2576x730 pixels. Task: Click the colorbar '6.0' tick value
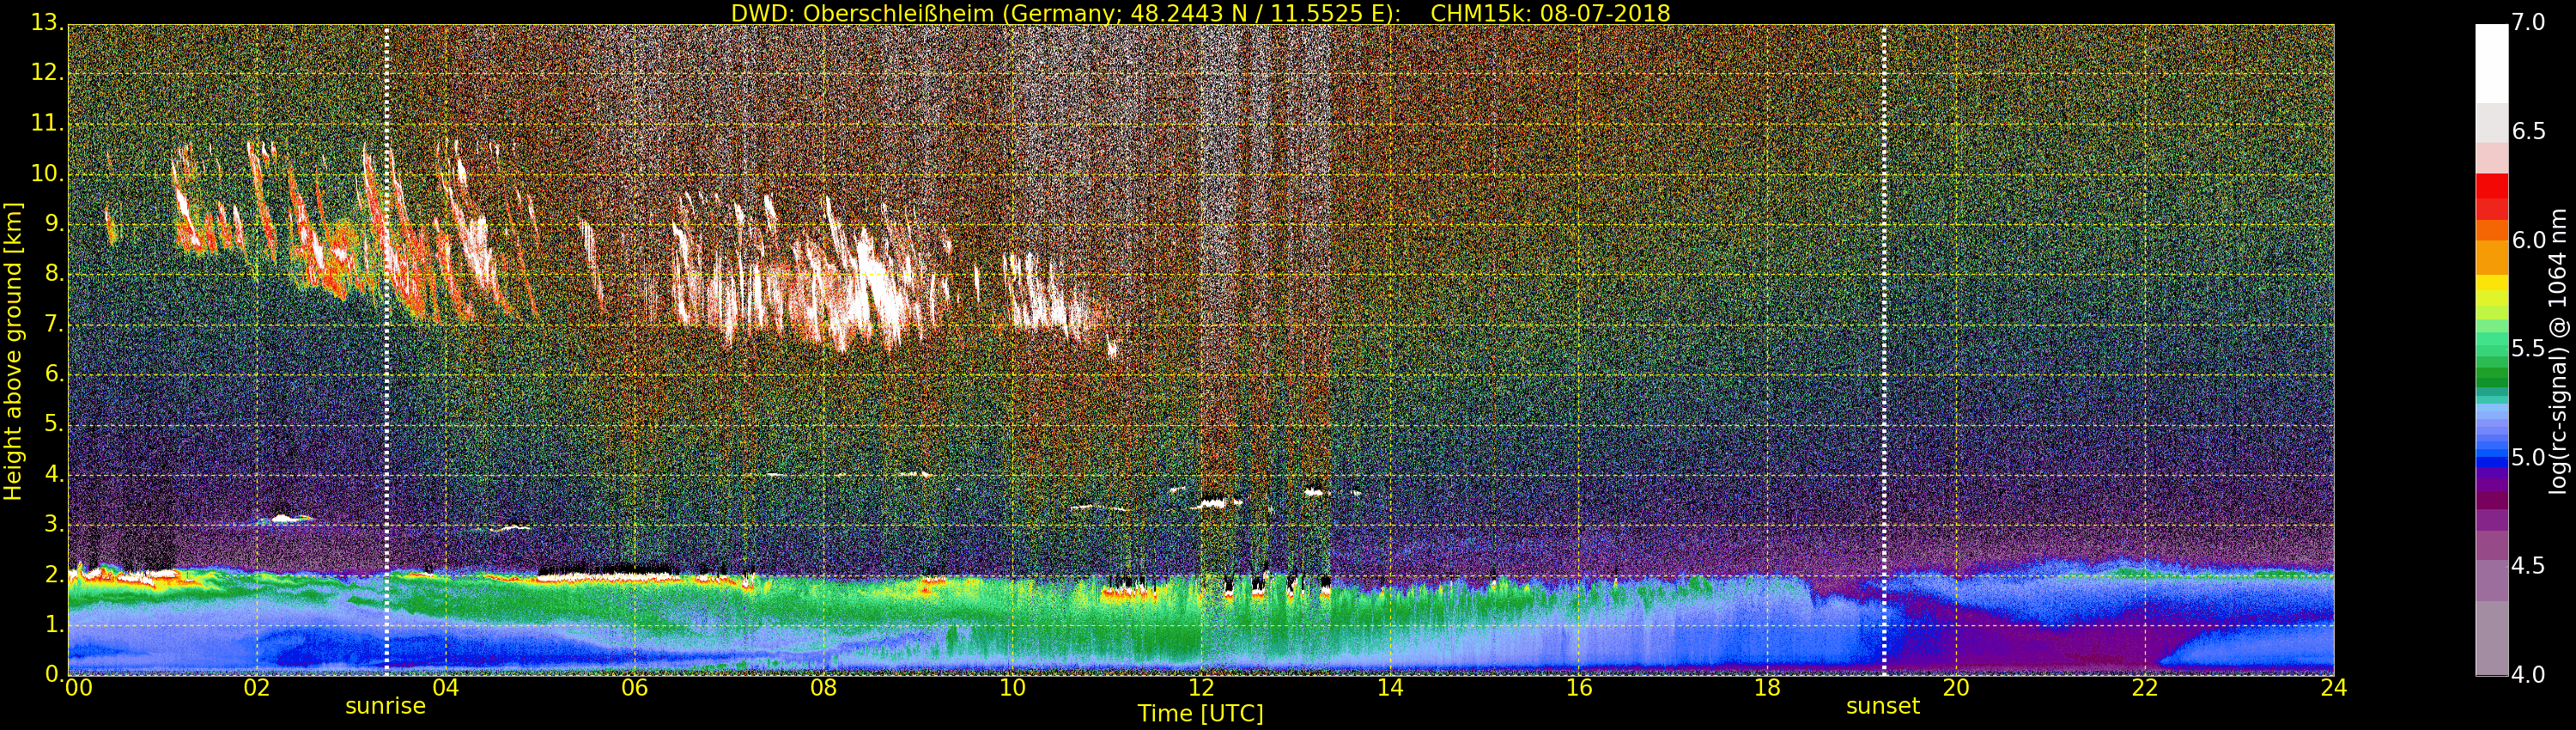point(2528,240)
